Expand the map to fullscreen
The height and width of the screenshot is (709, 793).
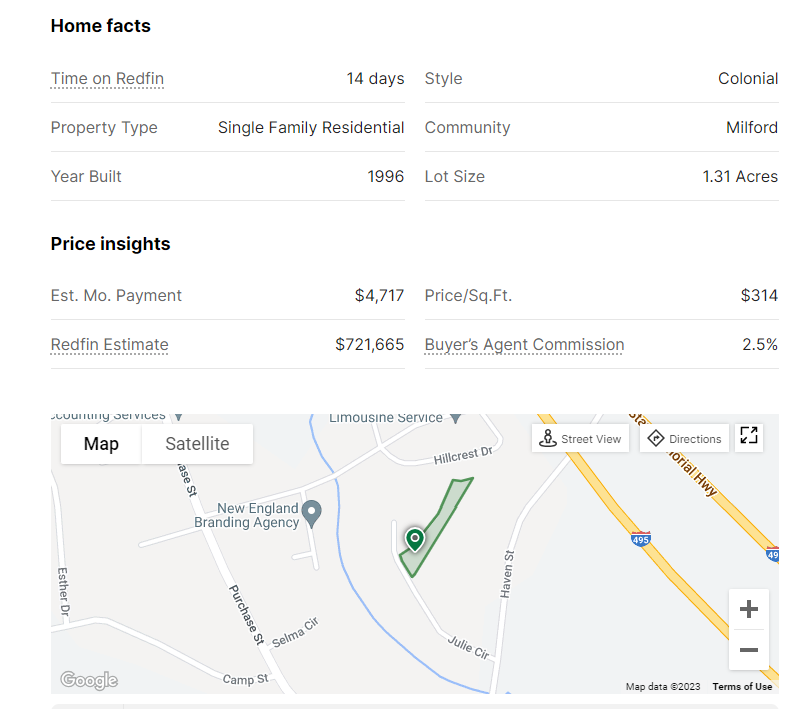pos(748,435)
